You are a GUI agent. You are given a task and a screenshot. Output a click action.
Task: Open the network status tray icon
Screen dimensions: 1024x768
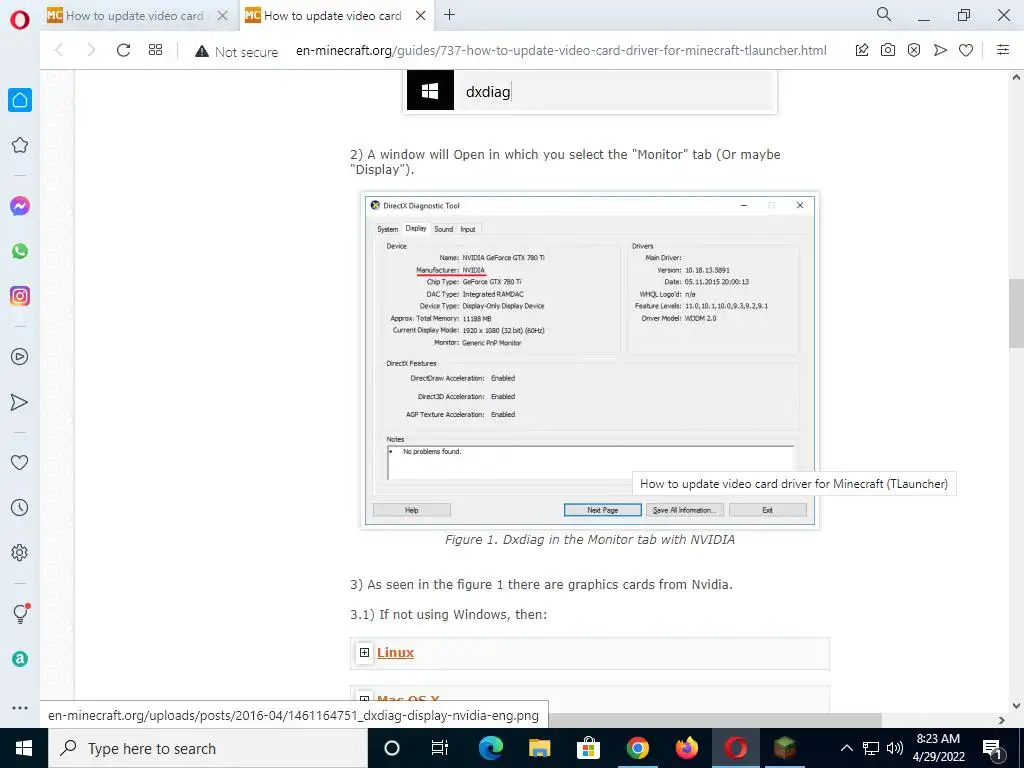click(x=871, y=748)
